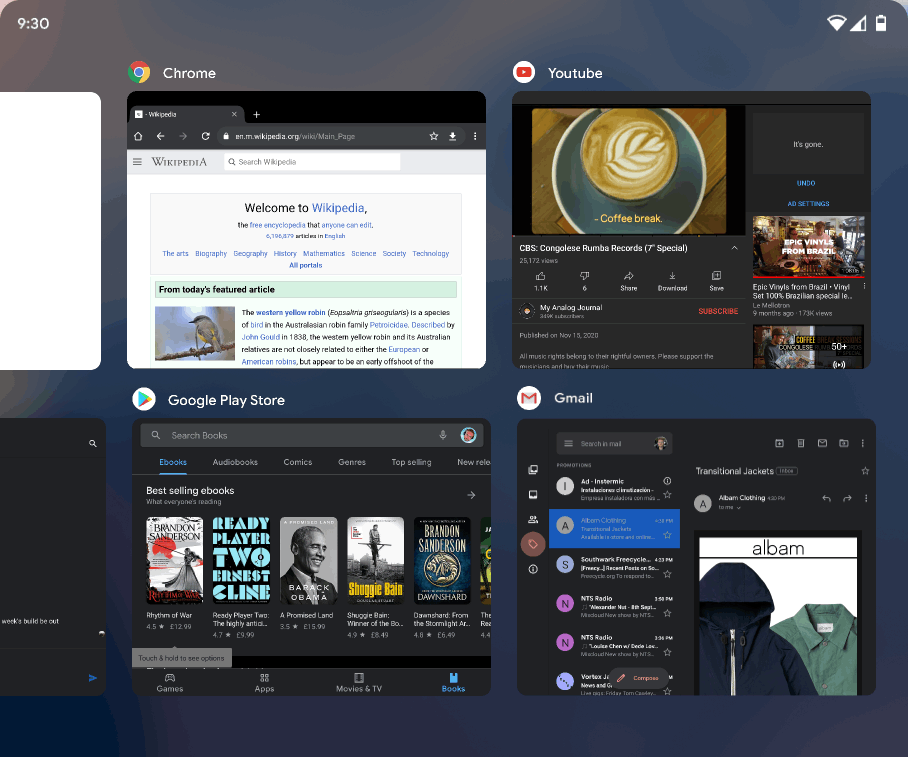The height and width of the screenshot is (757, 908).
Task: Tap the Gmail app icon in header
Action: click(x=529, y=398)
